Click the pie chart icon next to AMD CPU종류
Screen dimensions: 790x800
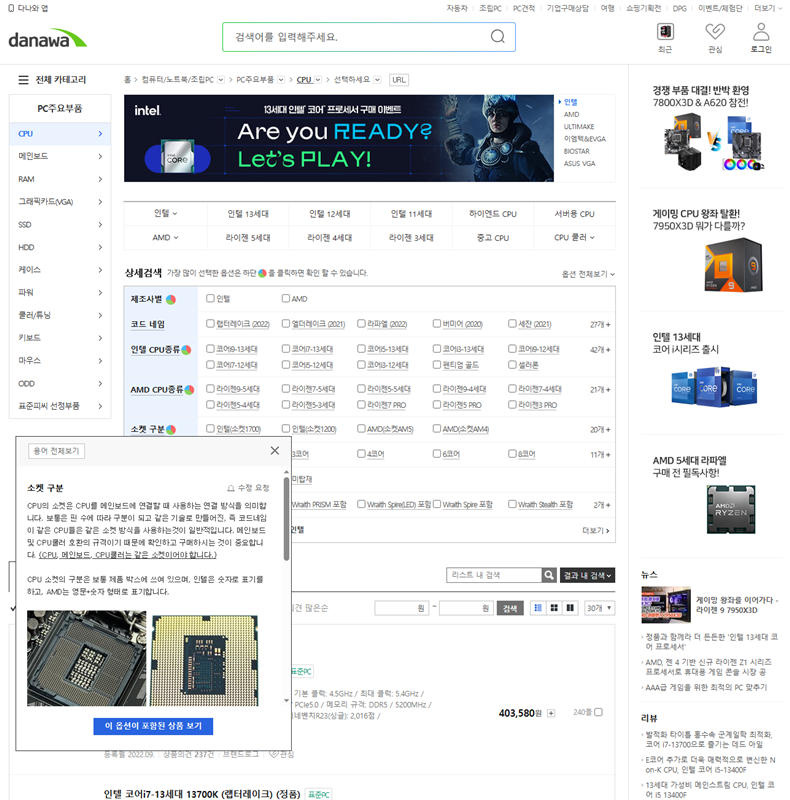(x=189, y=390)
